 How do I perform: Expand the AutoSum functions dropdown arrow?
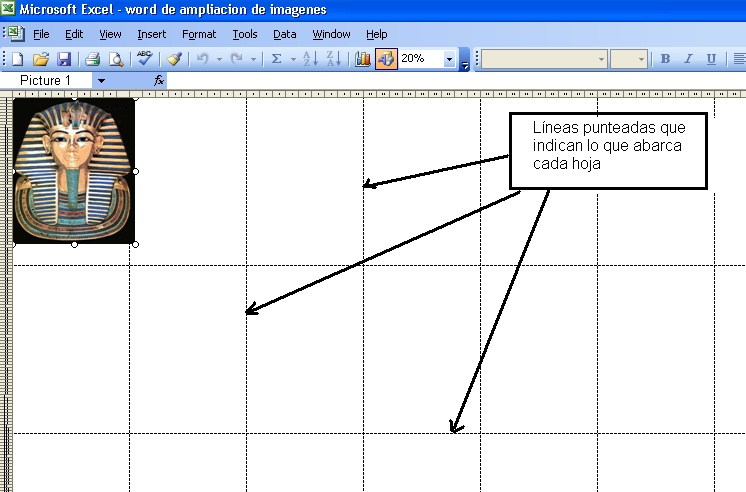293,59
